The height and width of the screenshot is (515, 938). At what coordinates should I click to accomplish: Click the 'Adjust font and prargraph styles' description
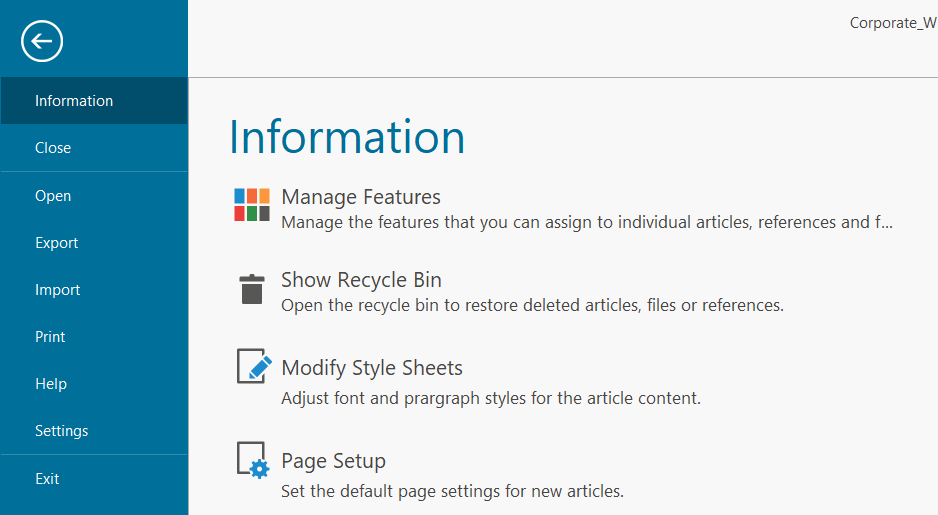491,398
